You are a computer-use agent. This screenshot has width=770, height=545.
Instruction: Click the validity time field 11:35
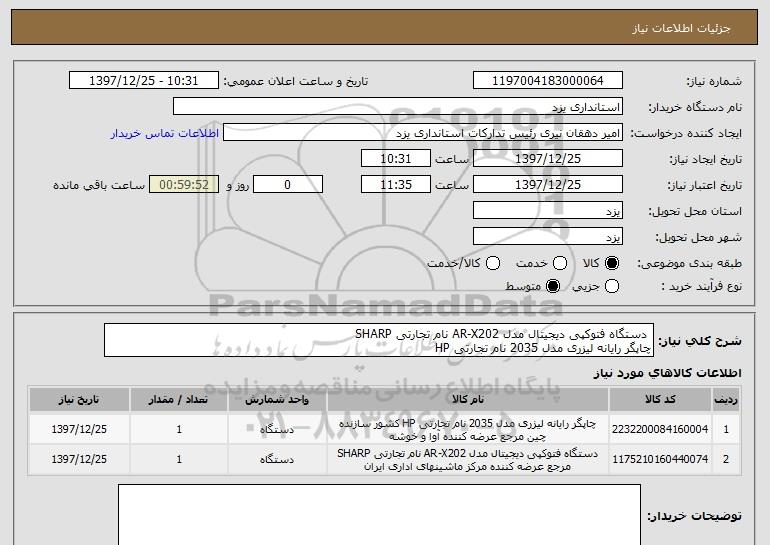pyautogui.click(x=396, y=185)
